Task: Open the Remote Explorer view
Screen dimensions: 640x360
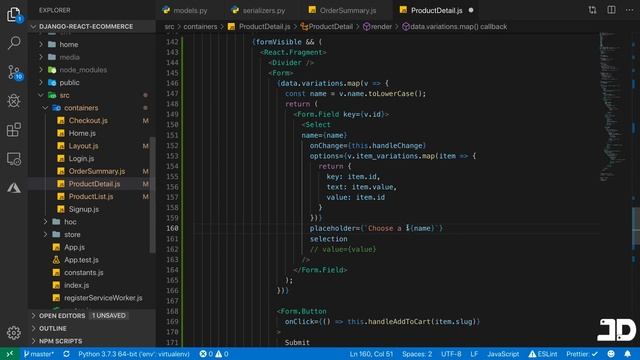Action: coord(14,159)
